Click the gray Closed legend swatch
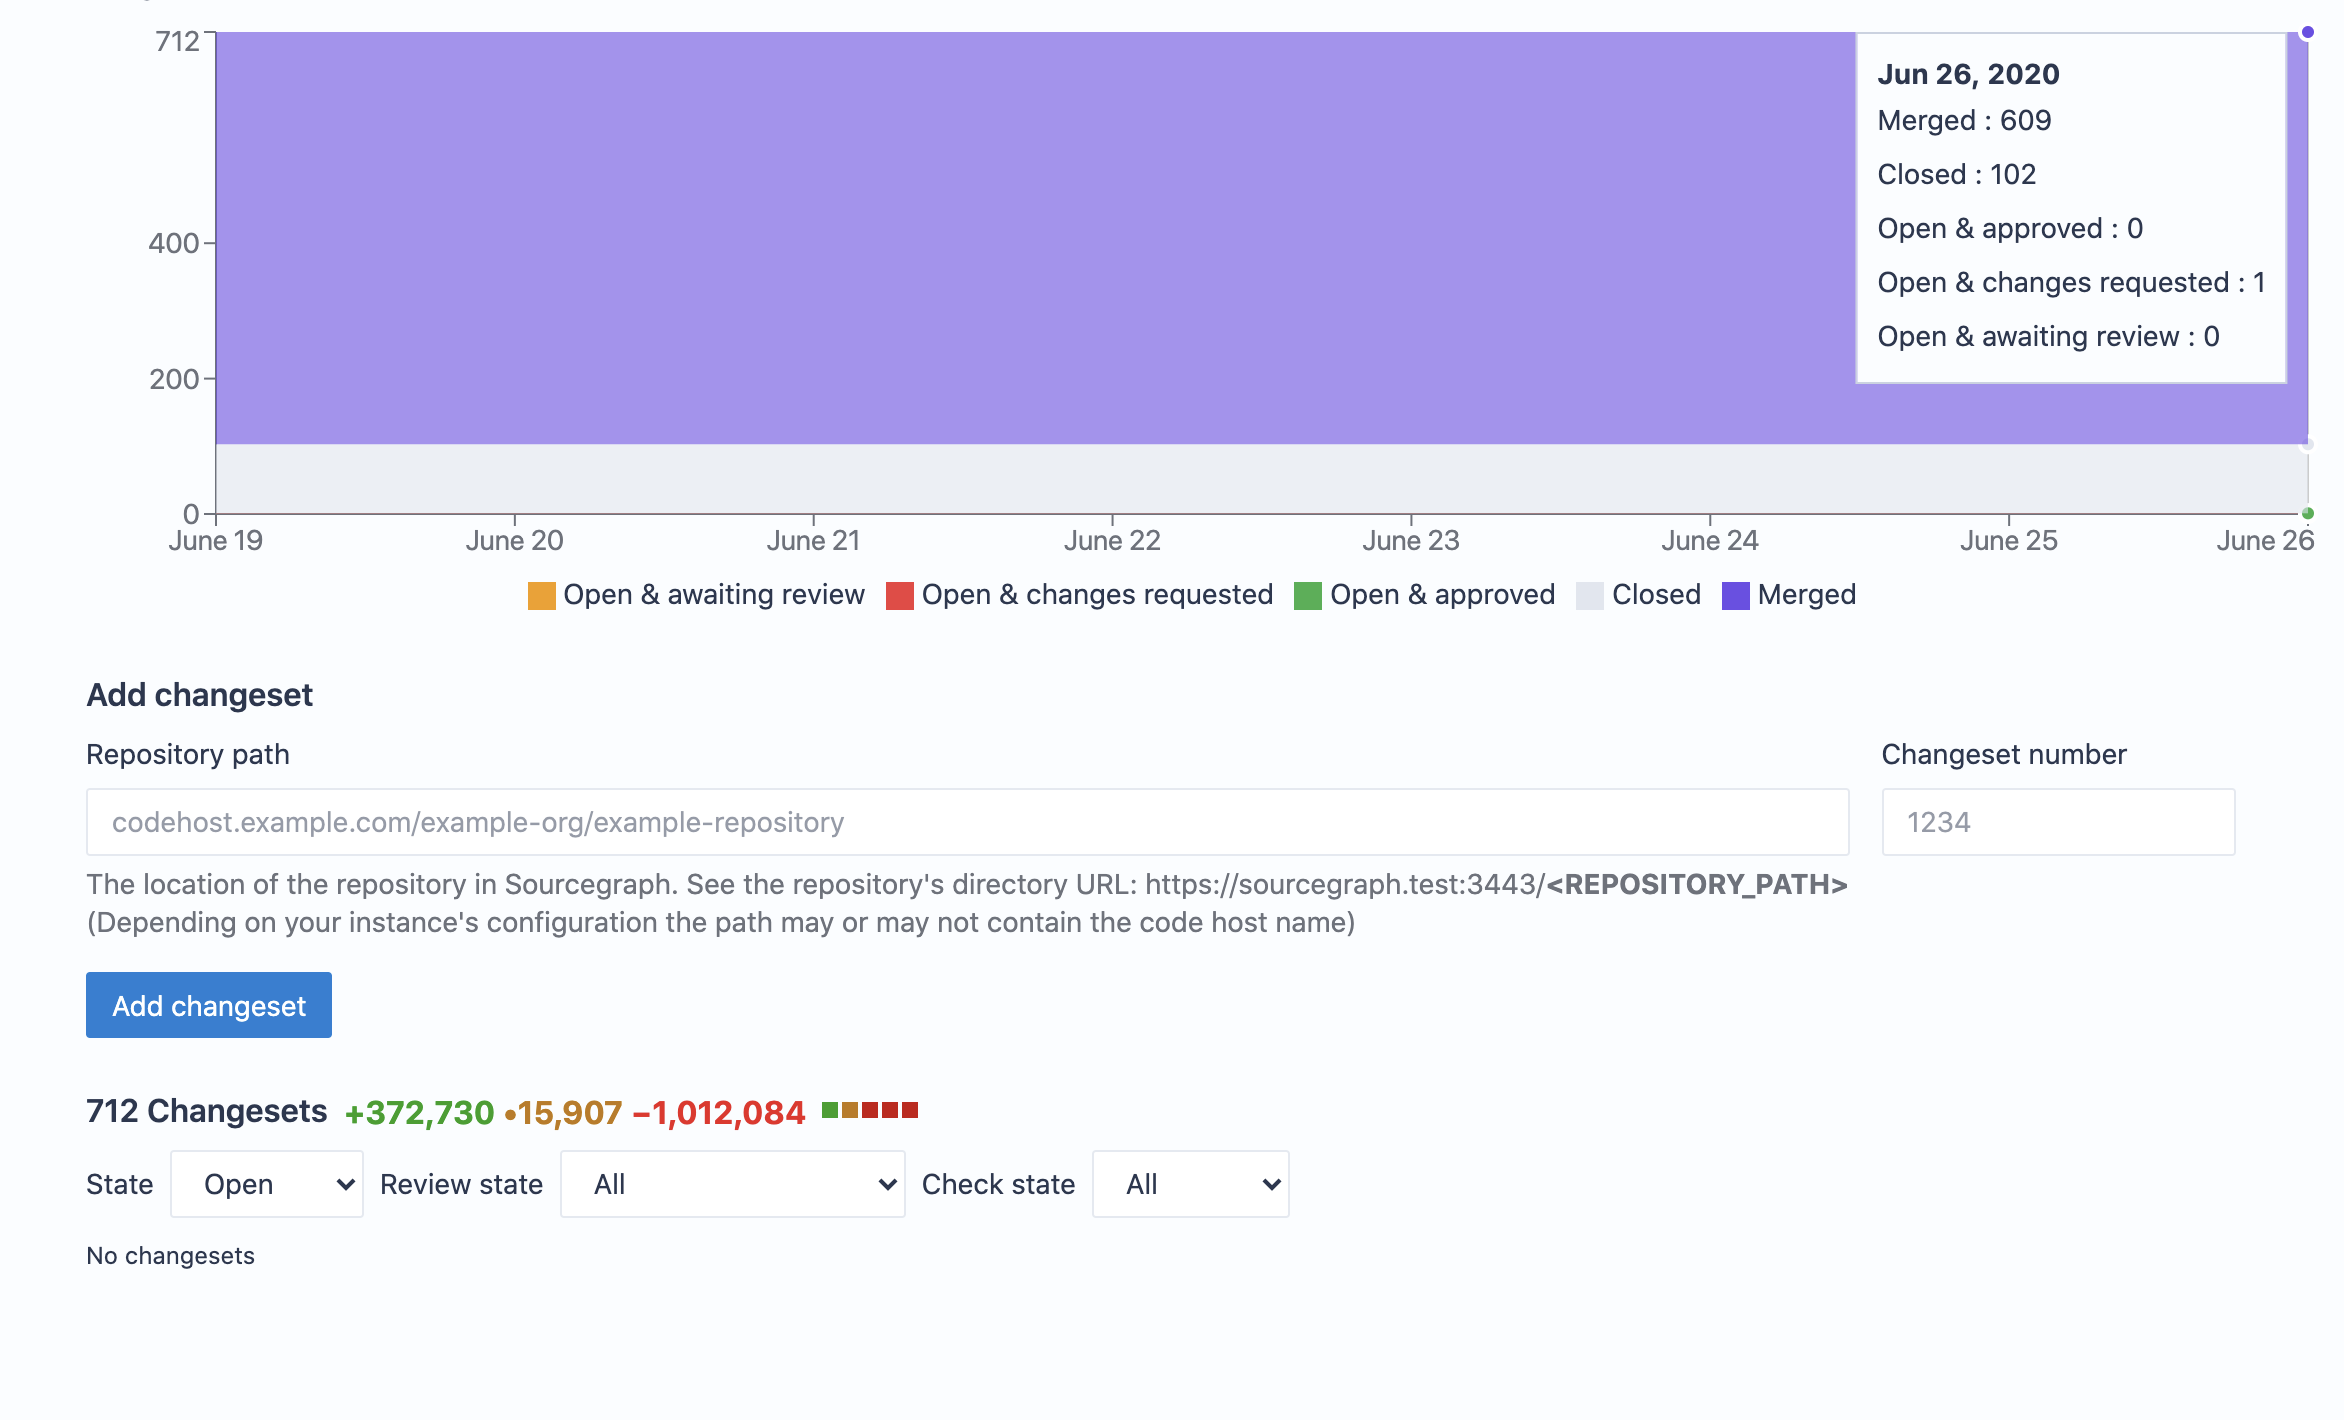The width and height of the screenshot is (2344, 1420). click(1589, 596)
